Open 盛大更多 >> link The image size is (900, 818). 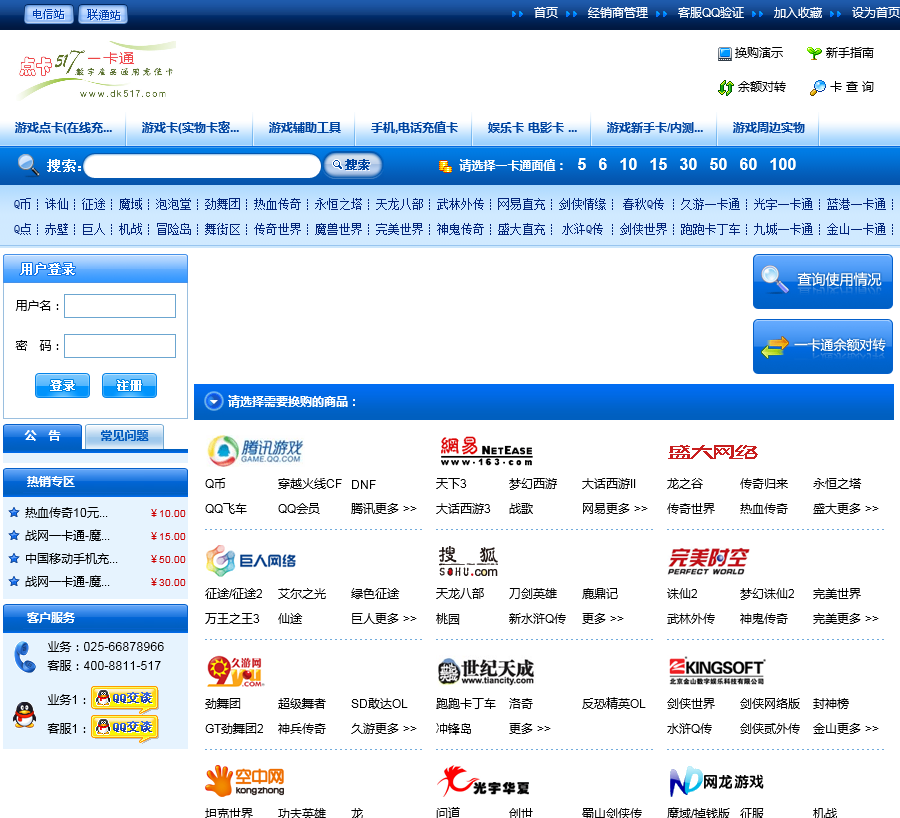pos(845,509)
